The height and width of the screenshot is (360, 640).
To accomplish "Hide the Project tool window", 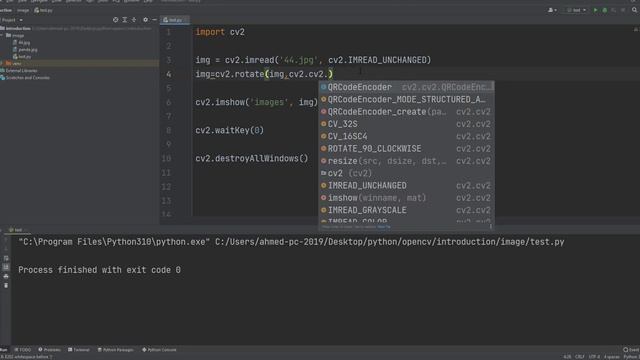I will (154, 20).
